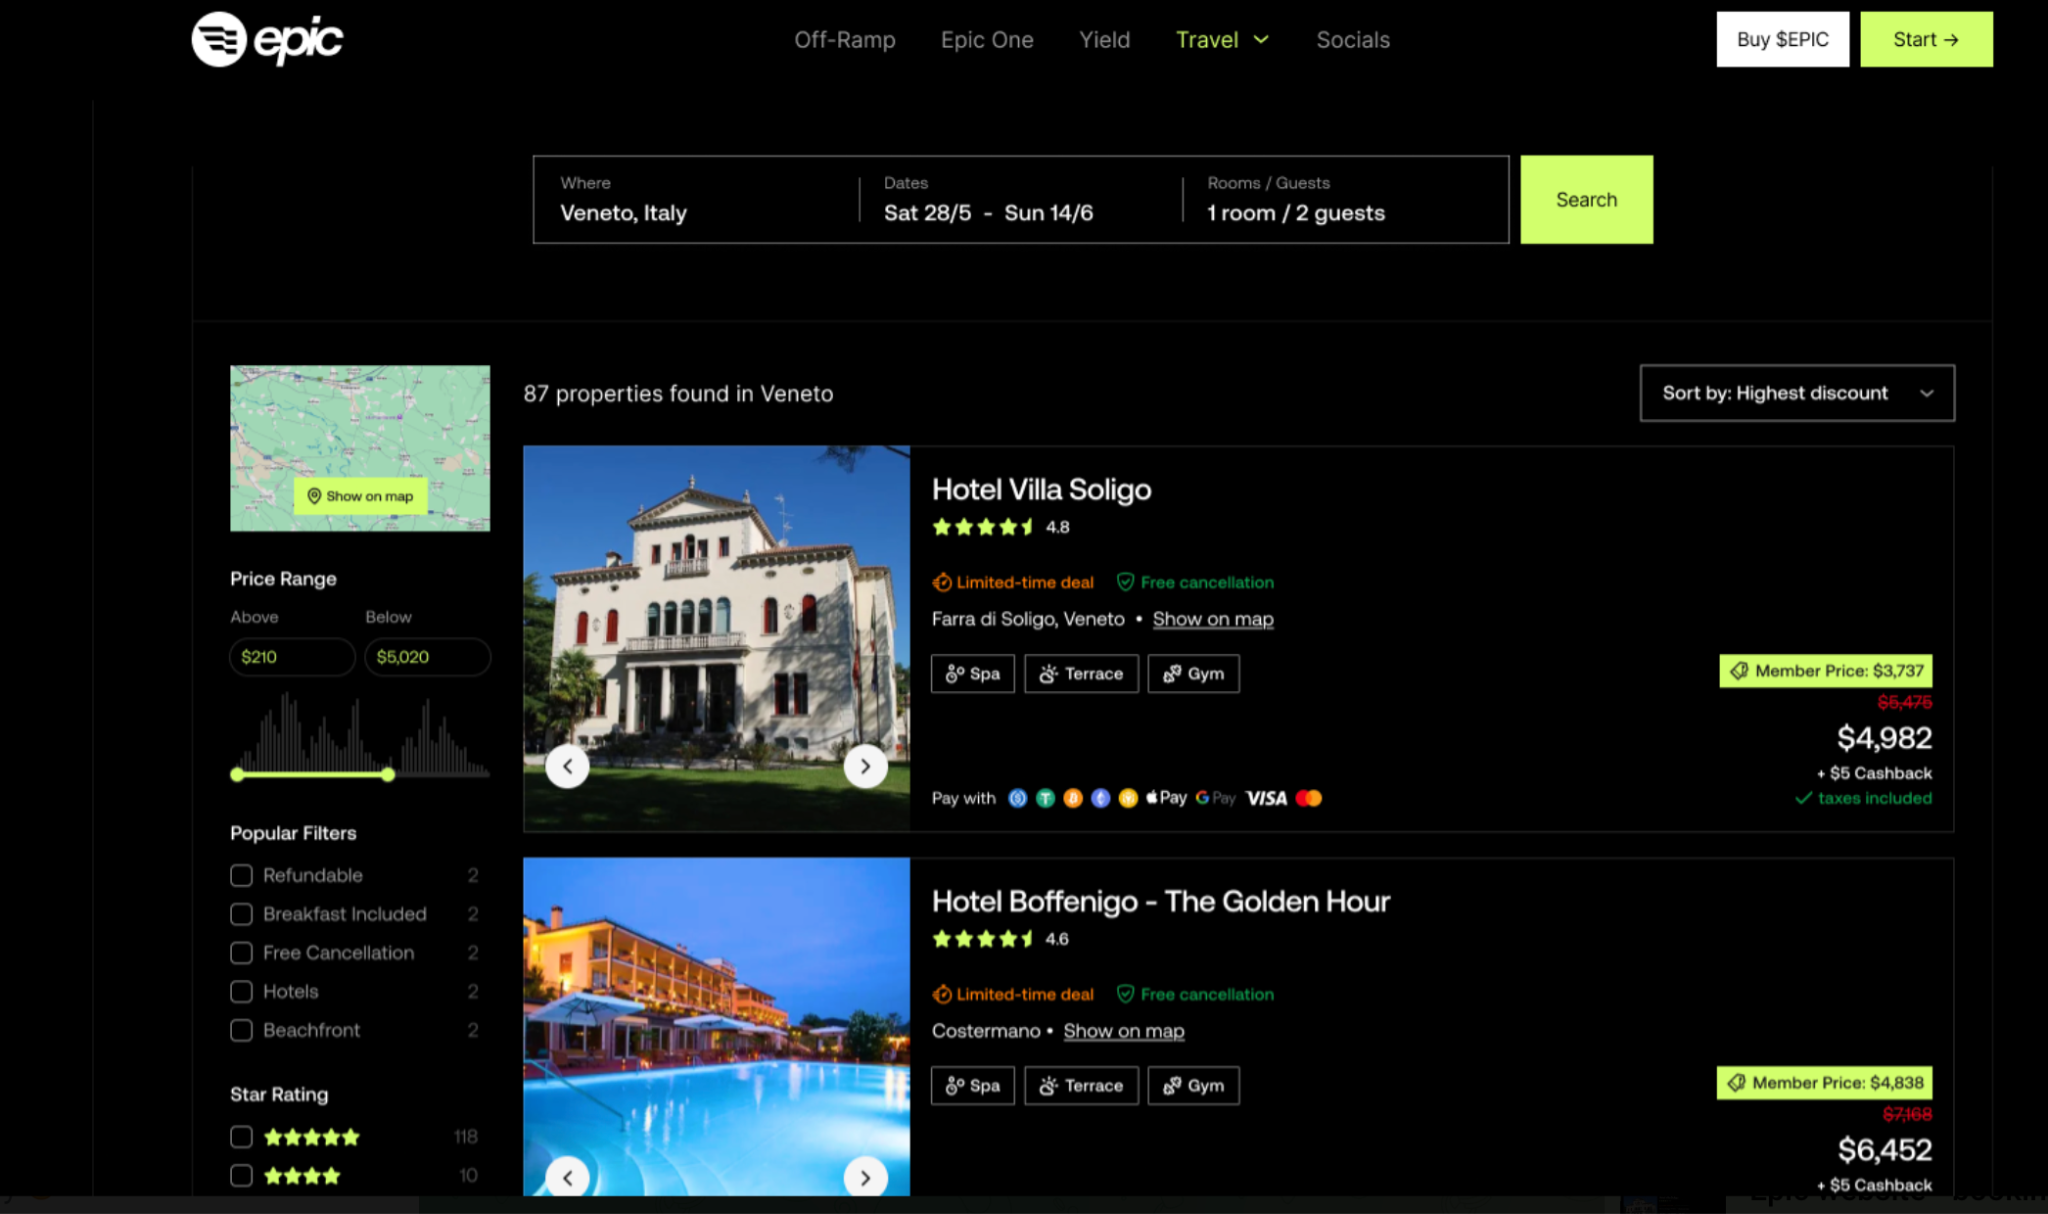
Task: Expand the Travel menu dropdown
Action: coord(1222,40)
